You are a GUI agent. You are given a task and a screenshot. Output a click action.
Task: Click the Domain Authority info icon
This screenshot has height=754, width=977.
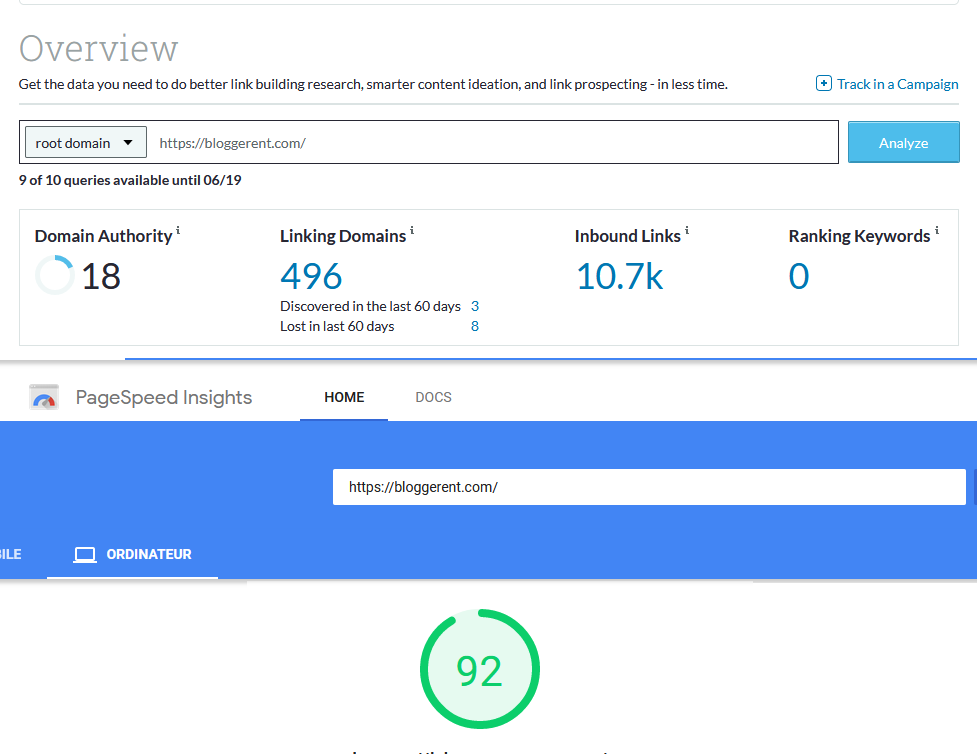[178, 231]
